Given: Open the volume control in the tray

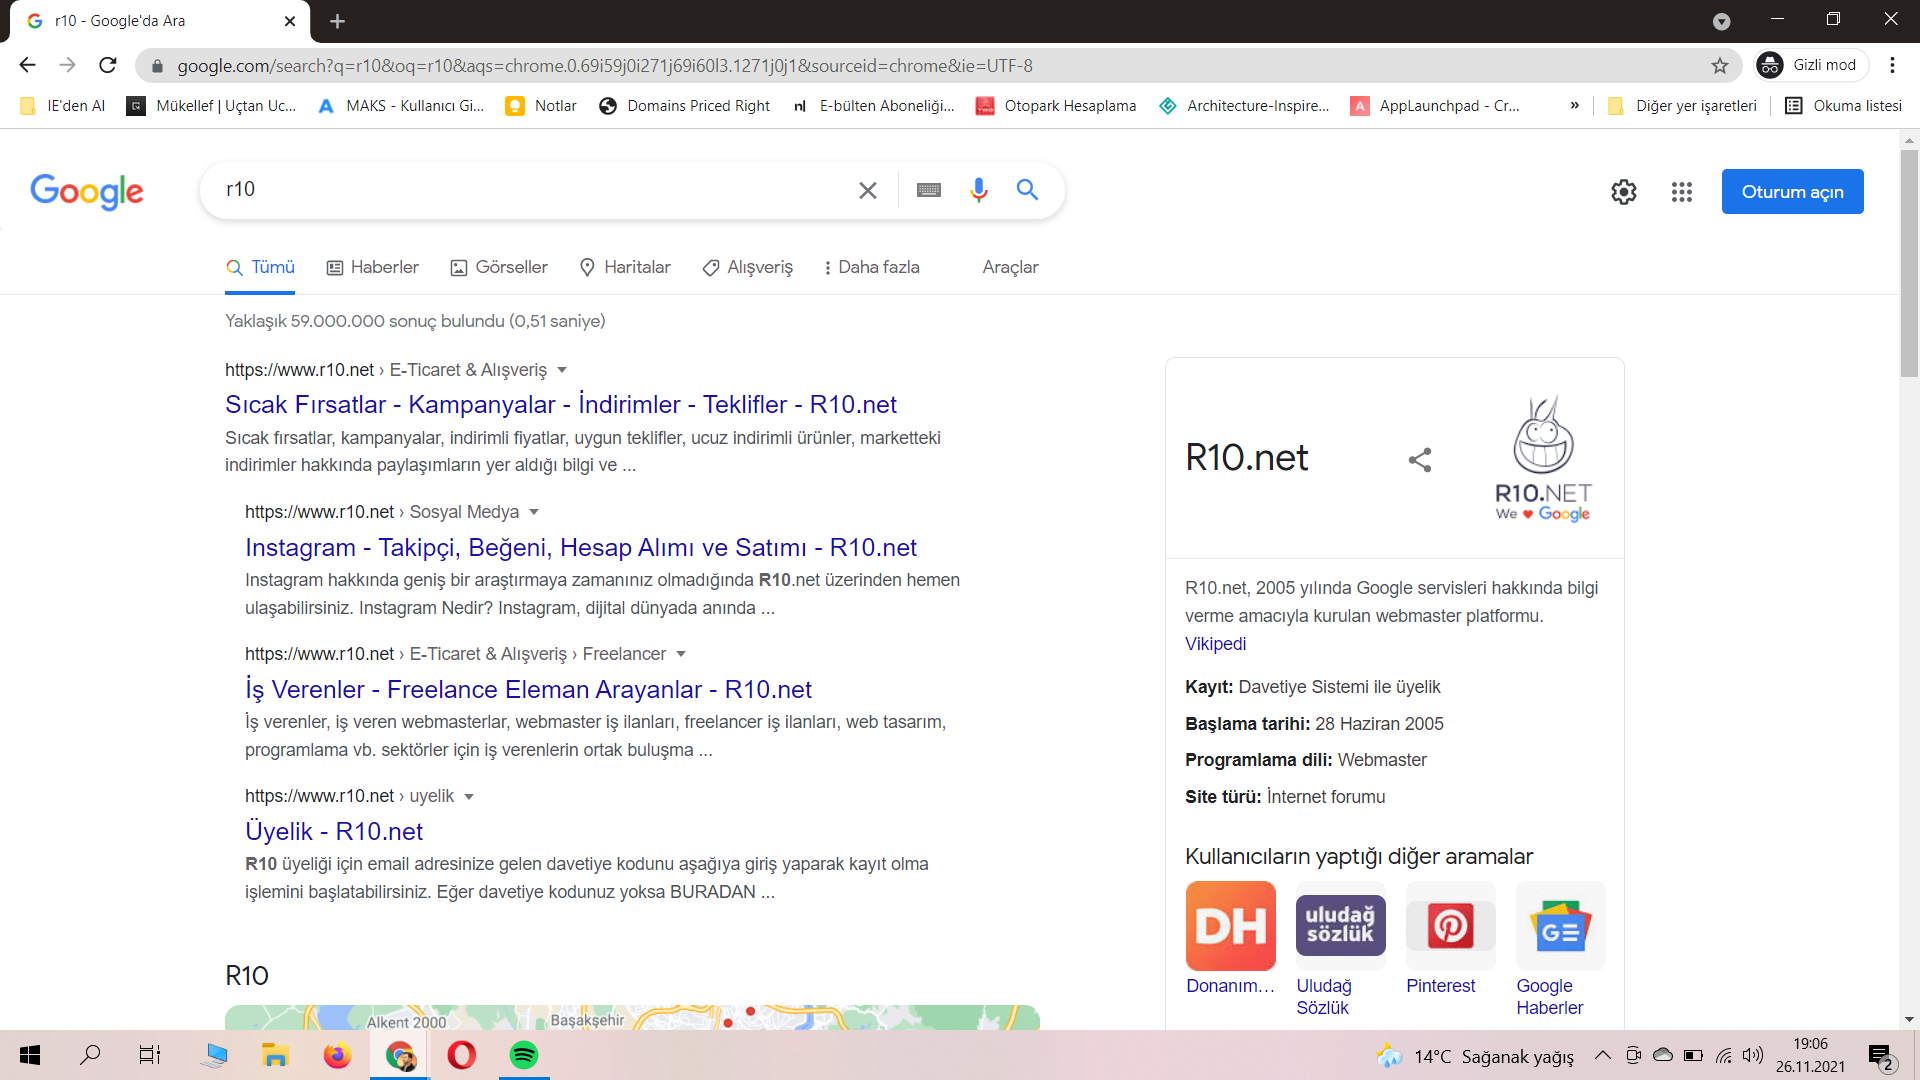Looking at the screenshot, I should tap(1753, 1055).
